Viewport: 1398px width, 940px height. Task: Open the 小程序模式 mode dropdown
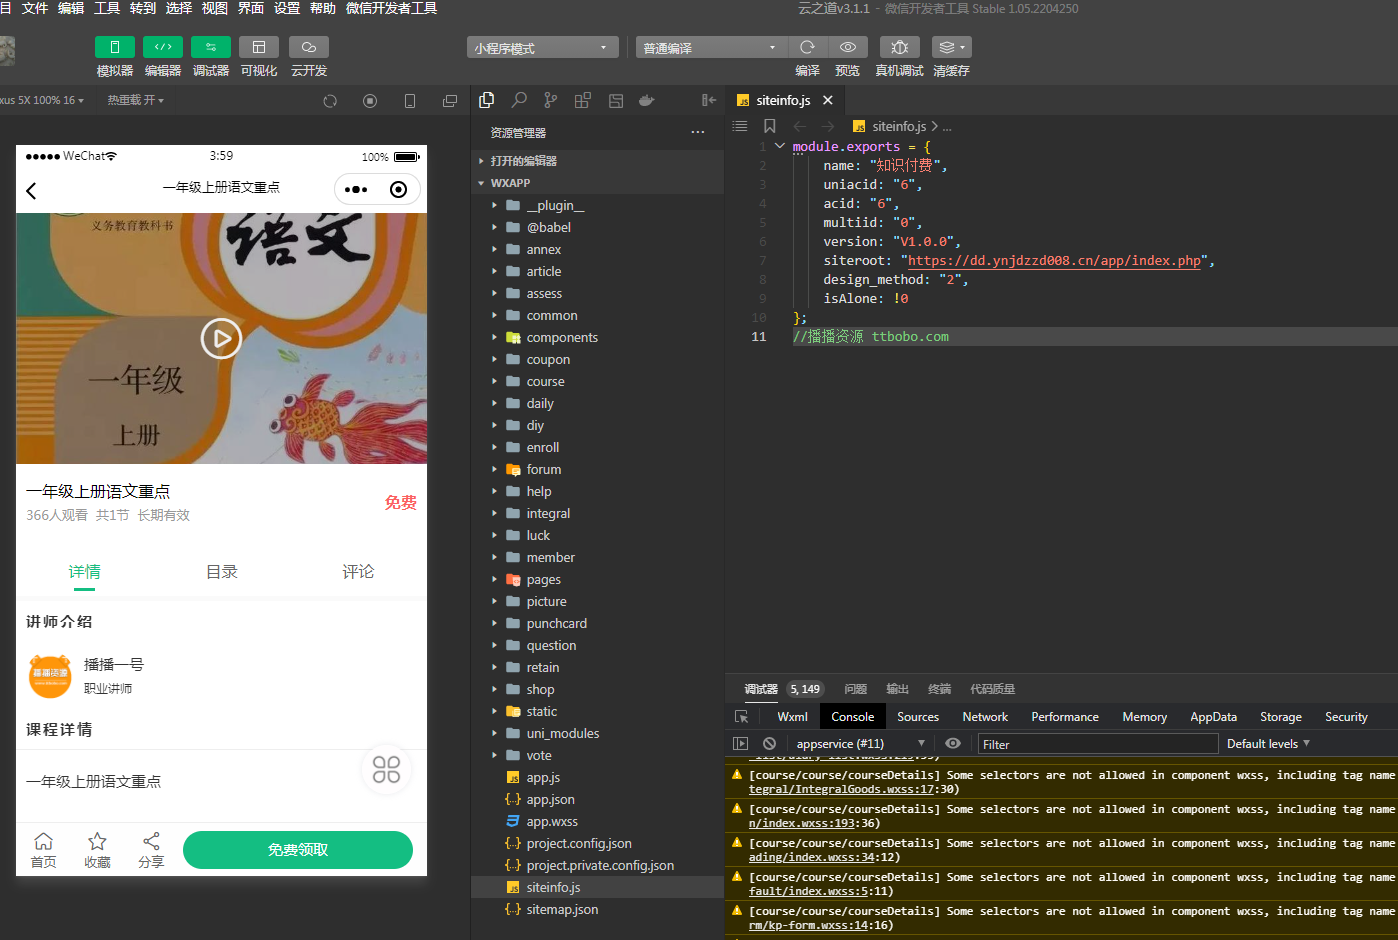543,47
